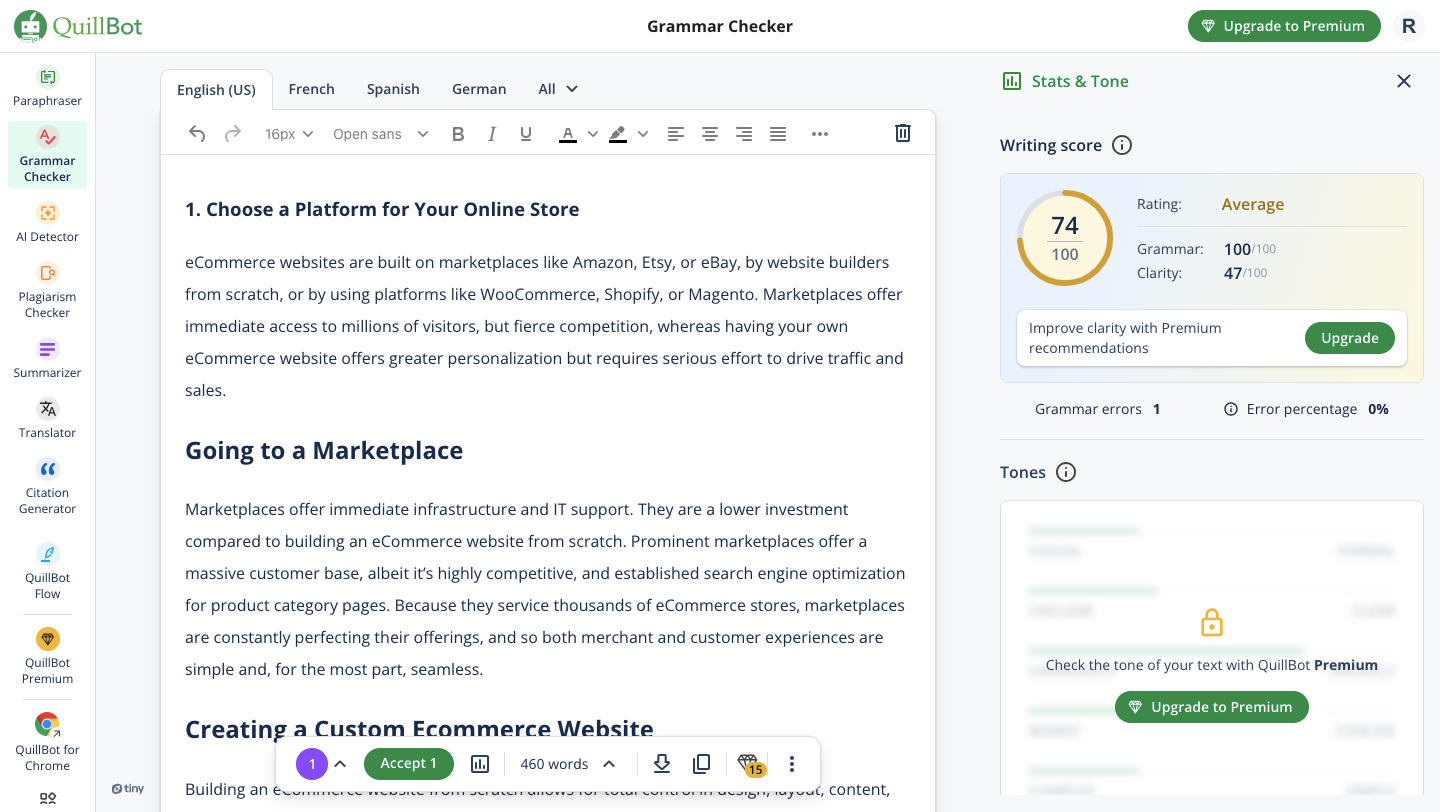Open the AI Detector tool
The width and height of the screenshot is (1440, 812).
click(47, 223)
